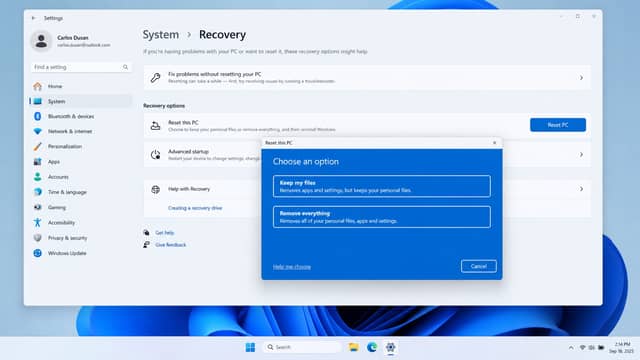Open the Windows Start menu

(250, 347)
